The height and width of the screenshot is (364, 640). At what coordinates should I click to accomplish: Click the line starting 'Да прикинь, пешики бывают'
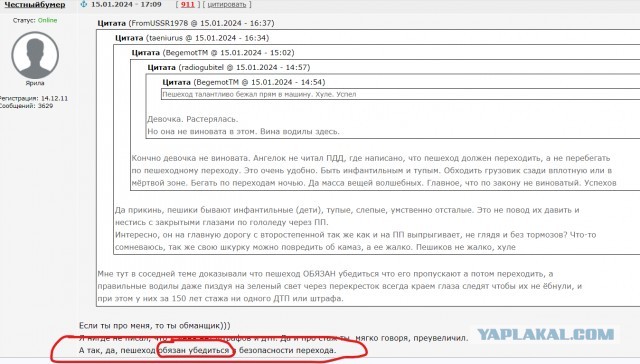(347, 210)
